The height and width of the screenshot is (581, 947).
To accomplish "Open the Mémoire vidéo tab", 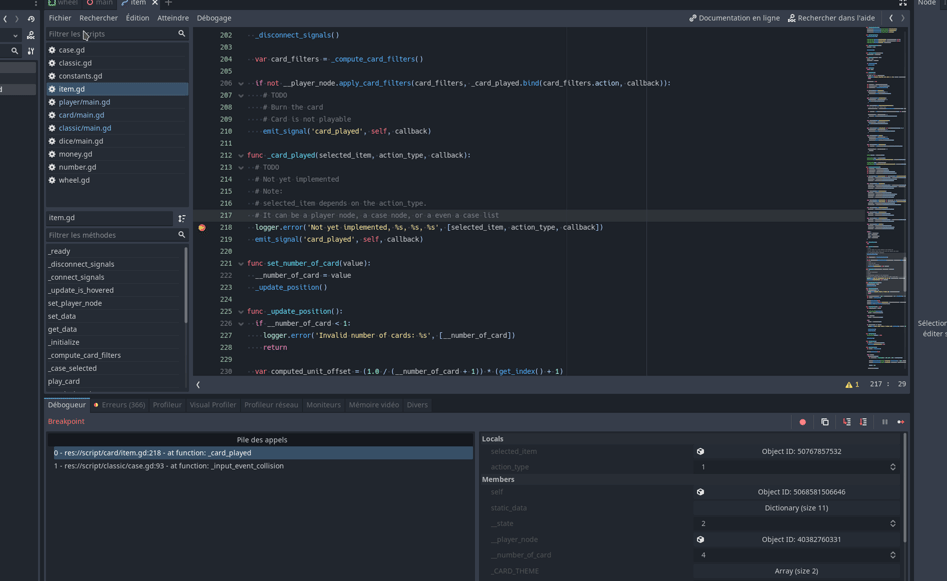I will [x=374, y=405].
